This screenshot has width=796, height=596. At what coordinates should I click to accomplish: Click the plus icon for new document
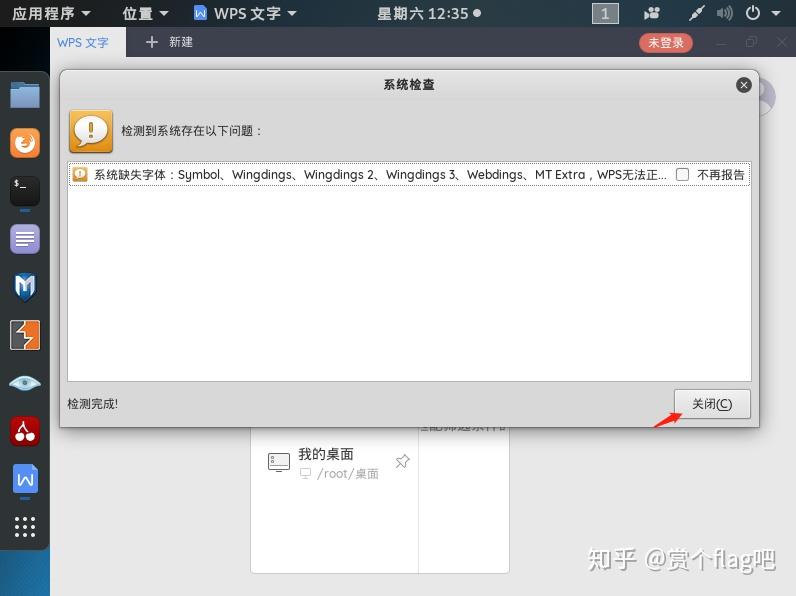(151, 42)
